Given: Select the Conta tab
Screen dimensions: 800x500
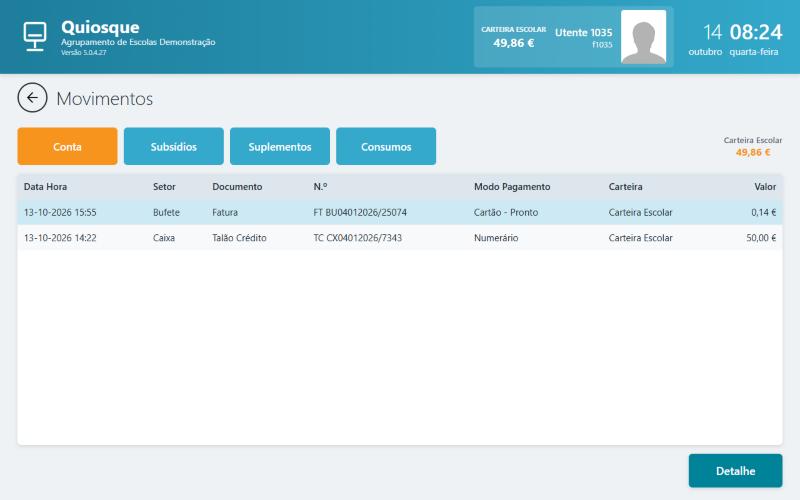Looking at the screenshot, I should click(67, 146).
